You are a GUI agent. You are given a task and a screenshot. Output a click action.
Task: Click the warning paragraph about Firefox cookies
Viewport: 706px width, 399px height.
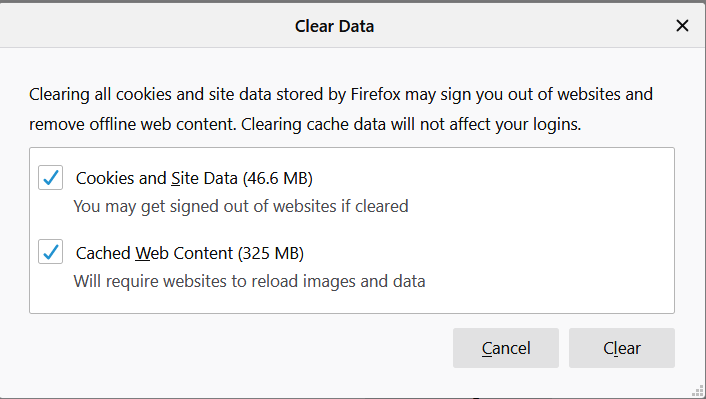(x=341, y=109)
